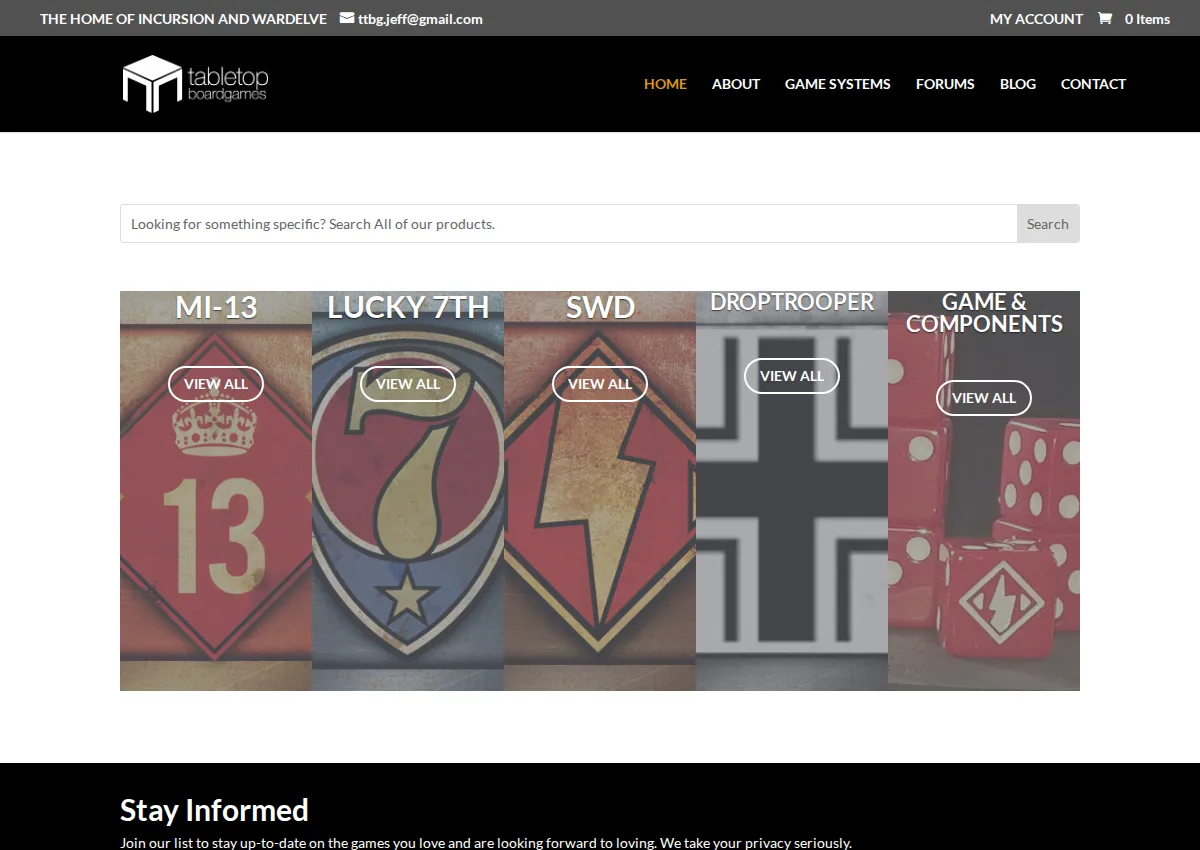The width and height of the screenshot is (1200, 850).
Task: Click the LUCKY 7TH heading
Action: point(408,307)
